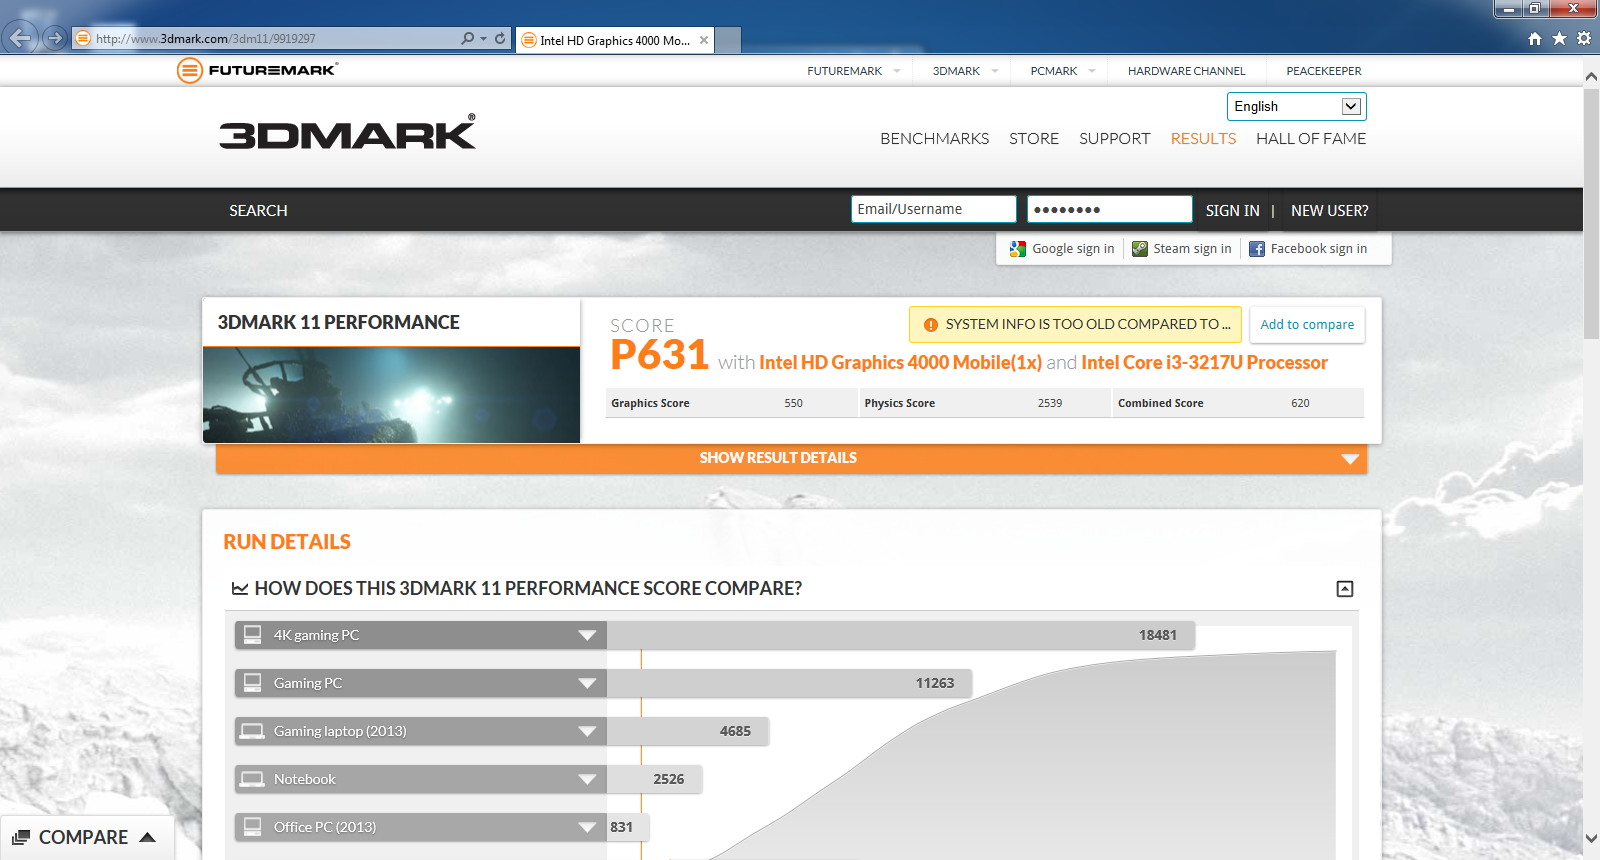Click the Graphics Score value 550

(793, 403)
